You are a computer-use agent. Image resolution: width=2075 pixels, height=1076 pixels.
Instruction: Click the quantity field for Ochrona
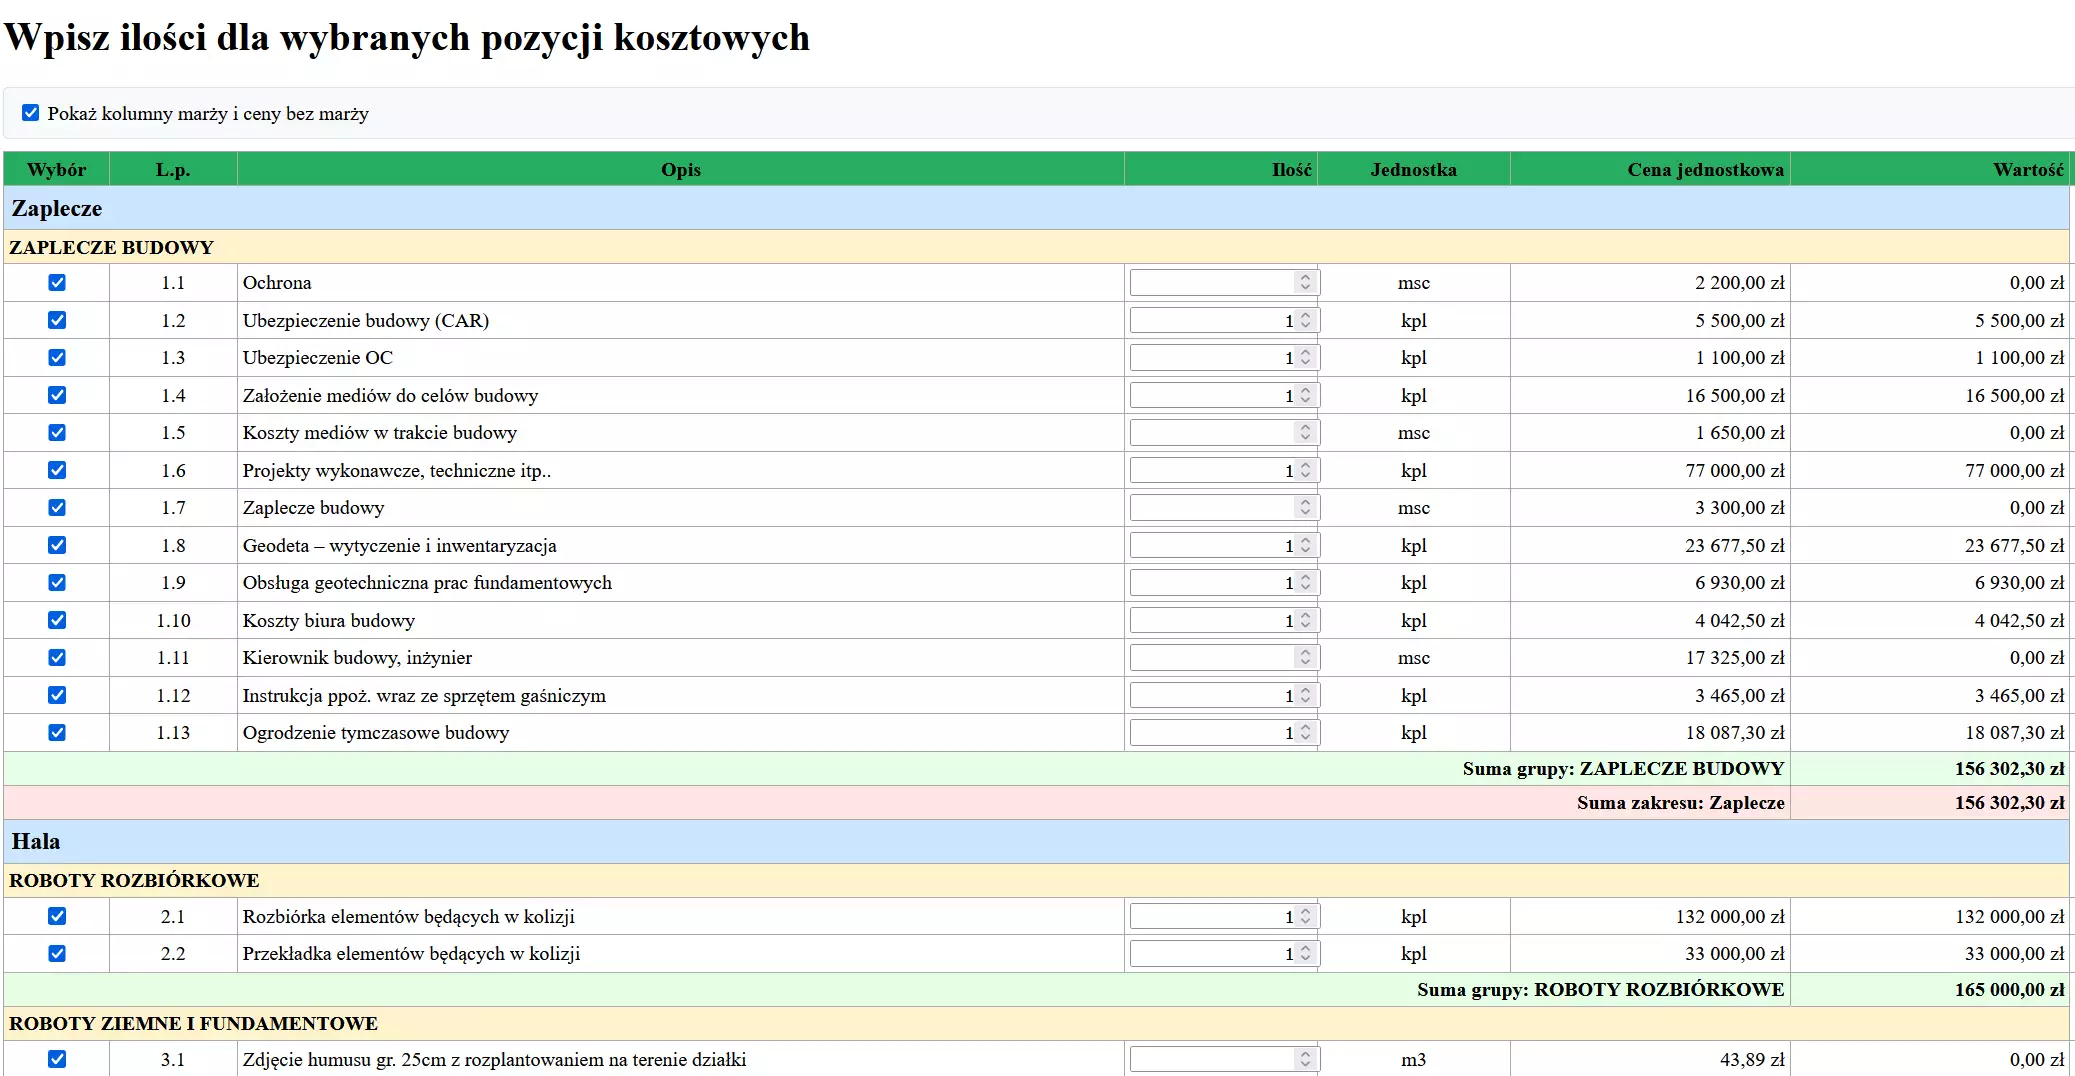click(x=1224, y=283)
